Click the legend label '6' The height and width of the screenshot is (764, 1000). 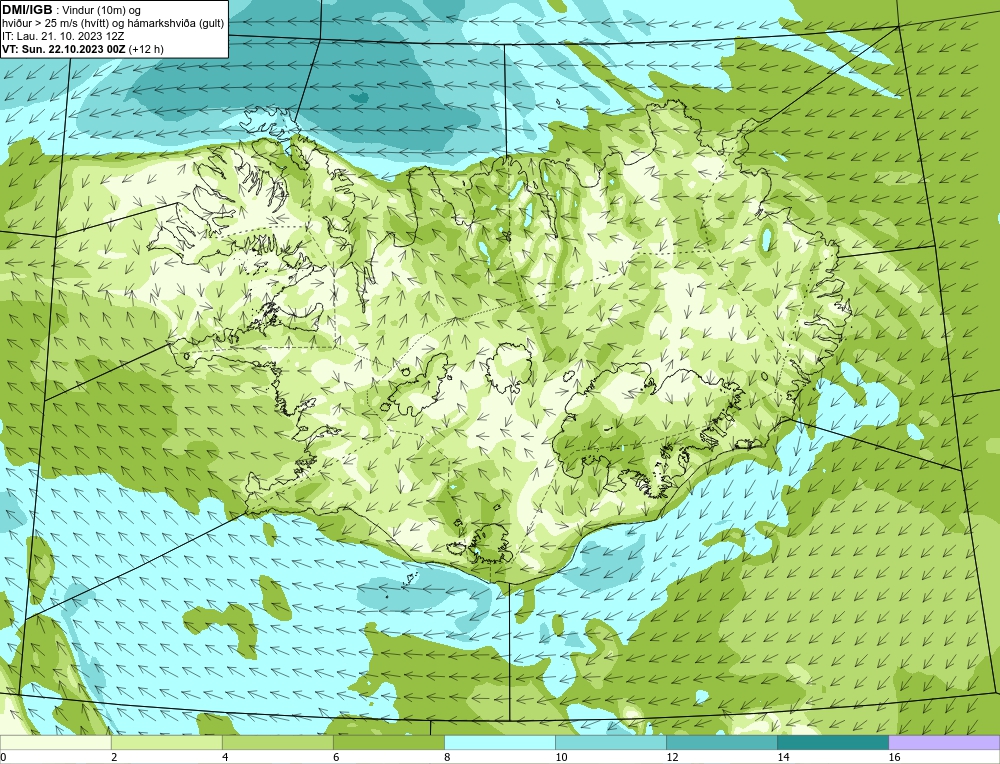pos(336,757)
